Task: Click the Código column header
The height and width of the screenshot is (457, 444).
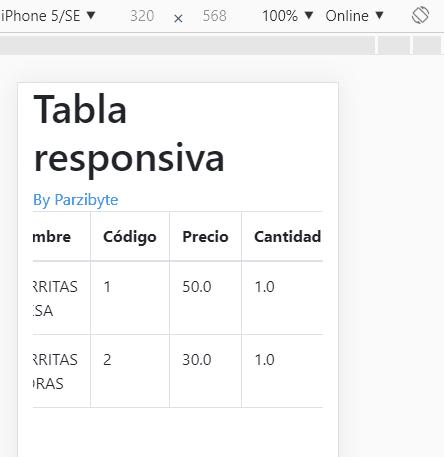Action: click(x=130, y=236)
